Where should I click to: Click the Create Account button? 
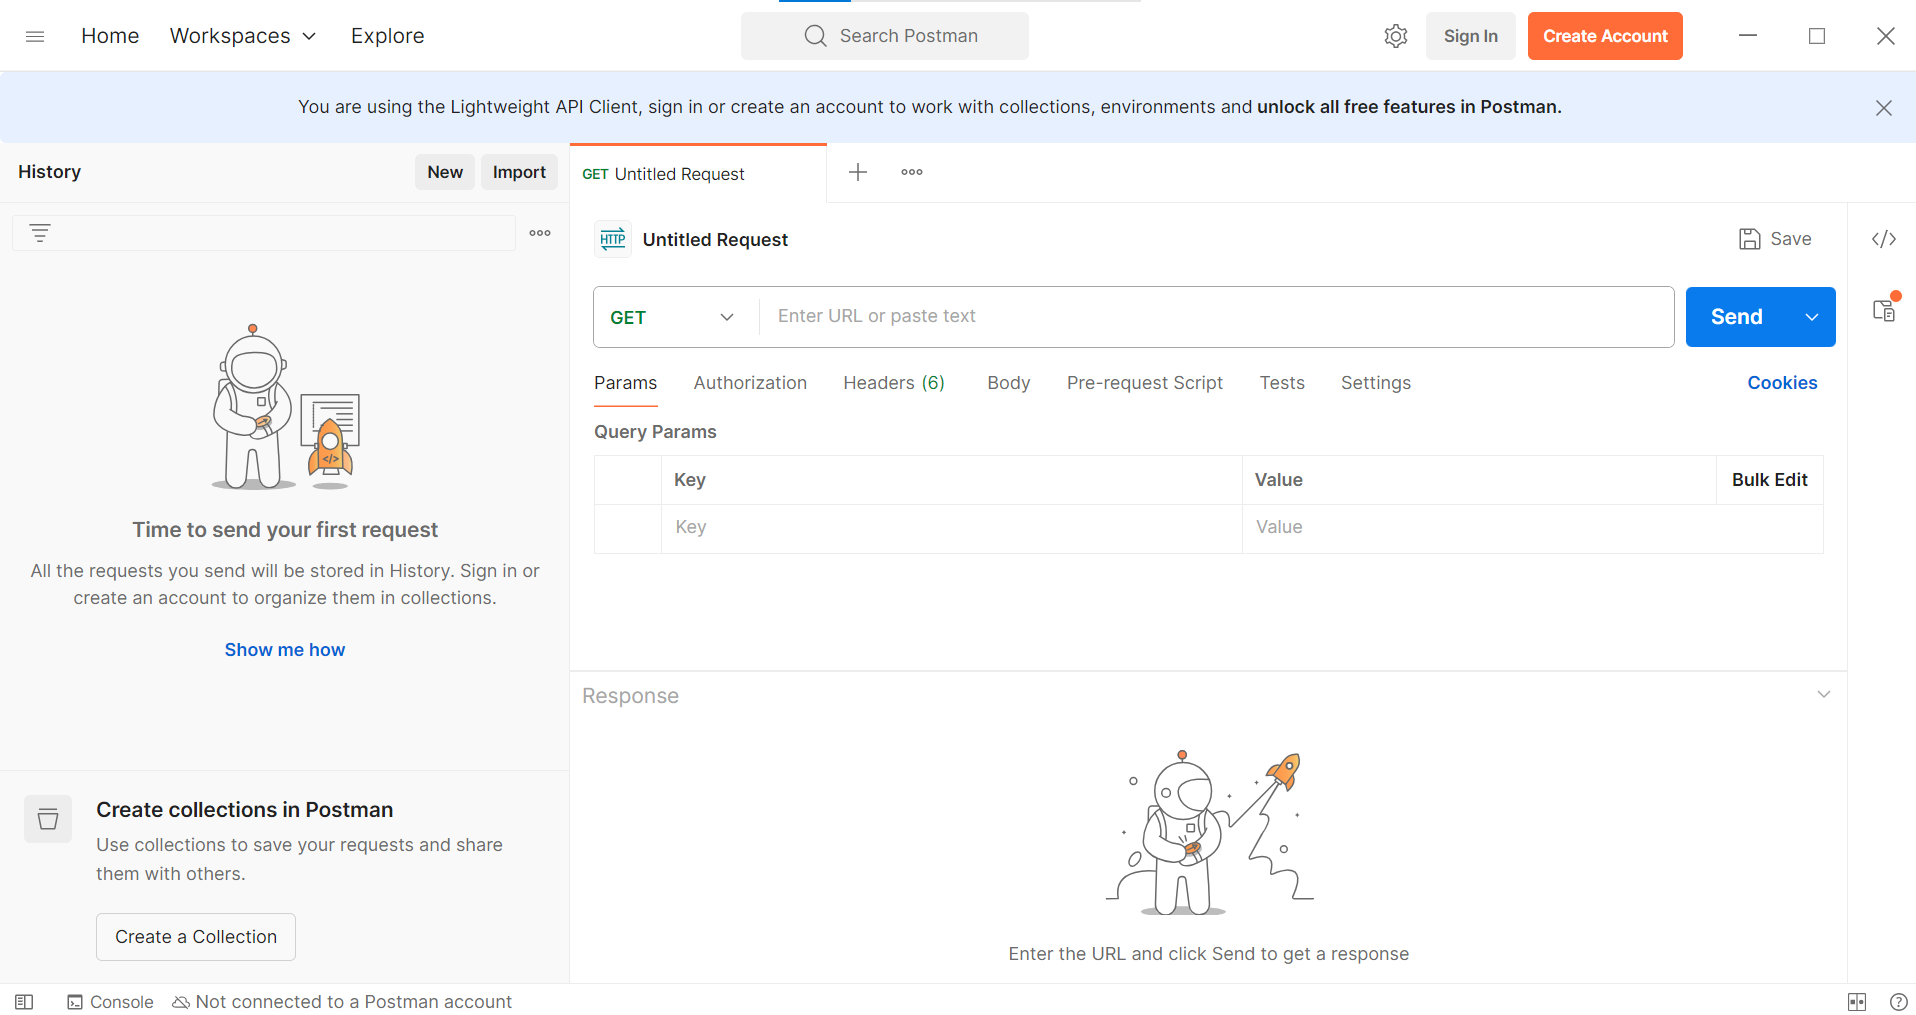(1605, 36)
